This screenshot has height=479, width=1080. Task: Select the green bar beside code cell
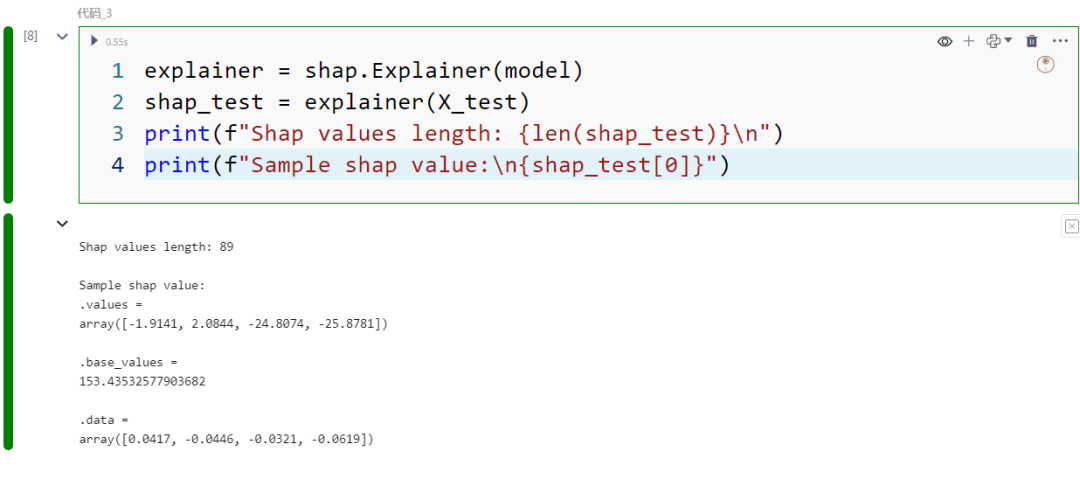click(x=8, y=115)
